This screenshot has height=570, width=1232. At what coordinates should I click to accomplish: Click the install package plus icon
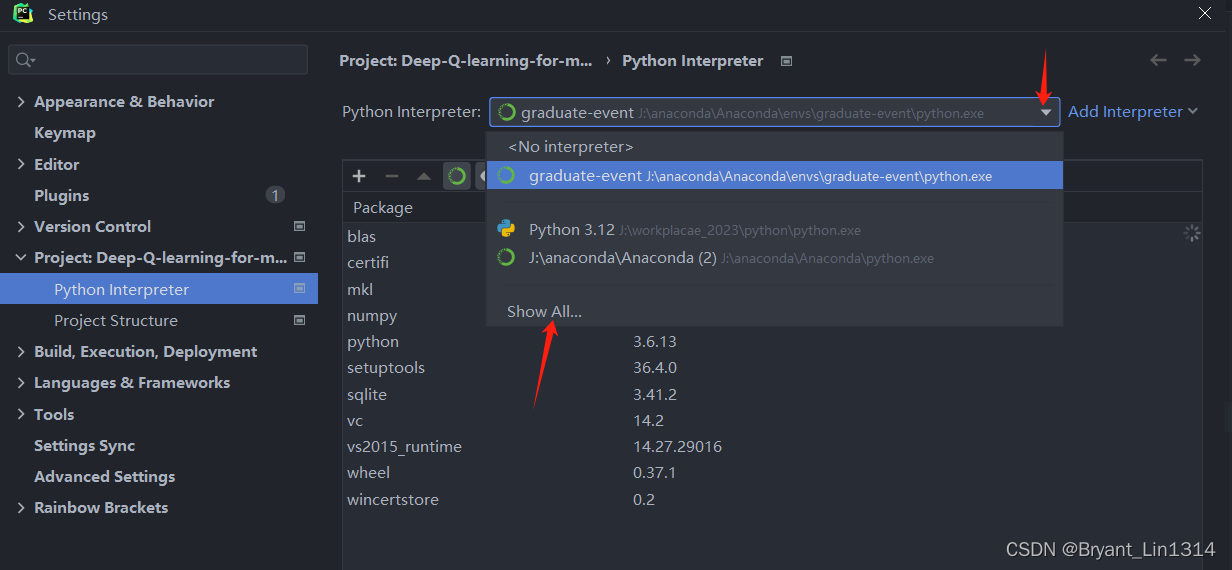(x=359, y=176)
